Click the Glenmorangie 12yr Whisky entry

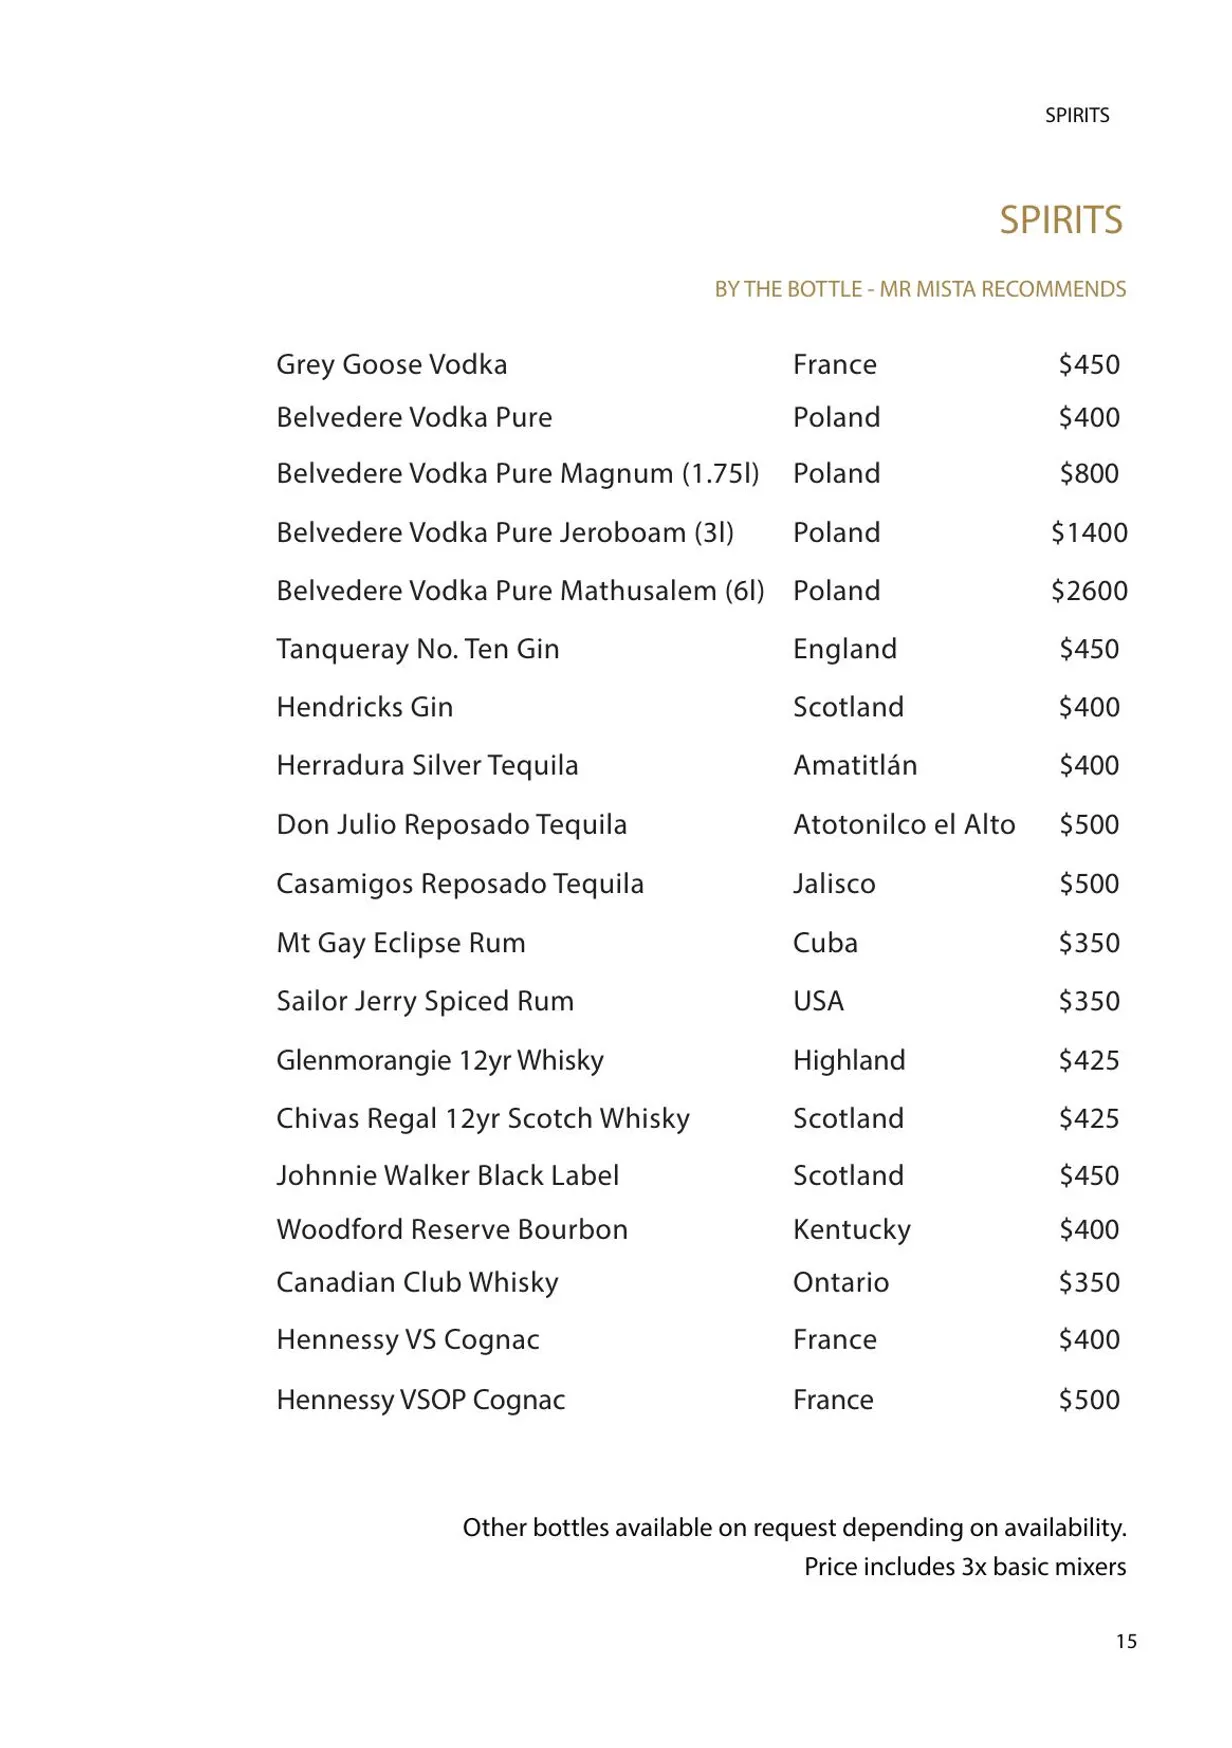pos(440,1060)
